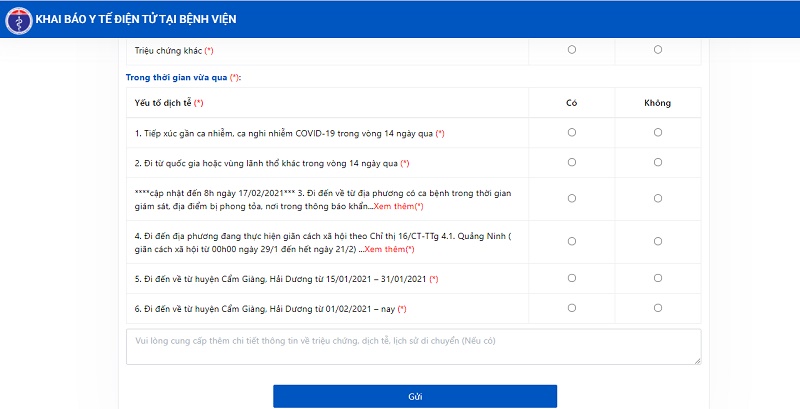Click the additional details text area

(x=413, y=347)
